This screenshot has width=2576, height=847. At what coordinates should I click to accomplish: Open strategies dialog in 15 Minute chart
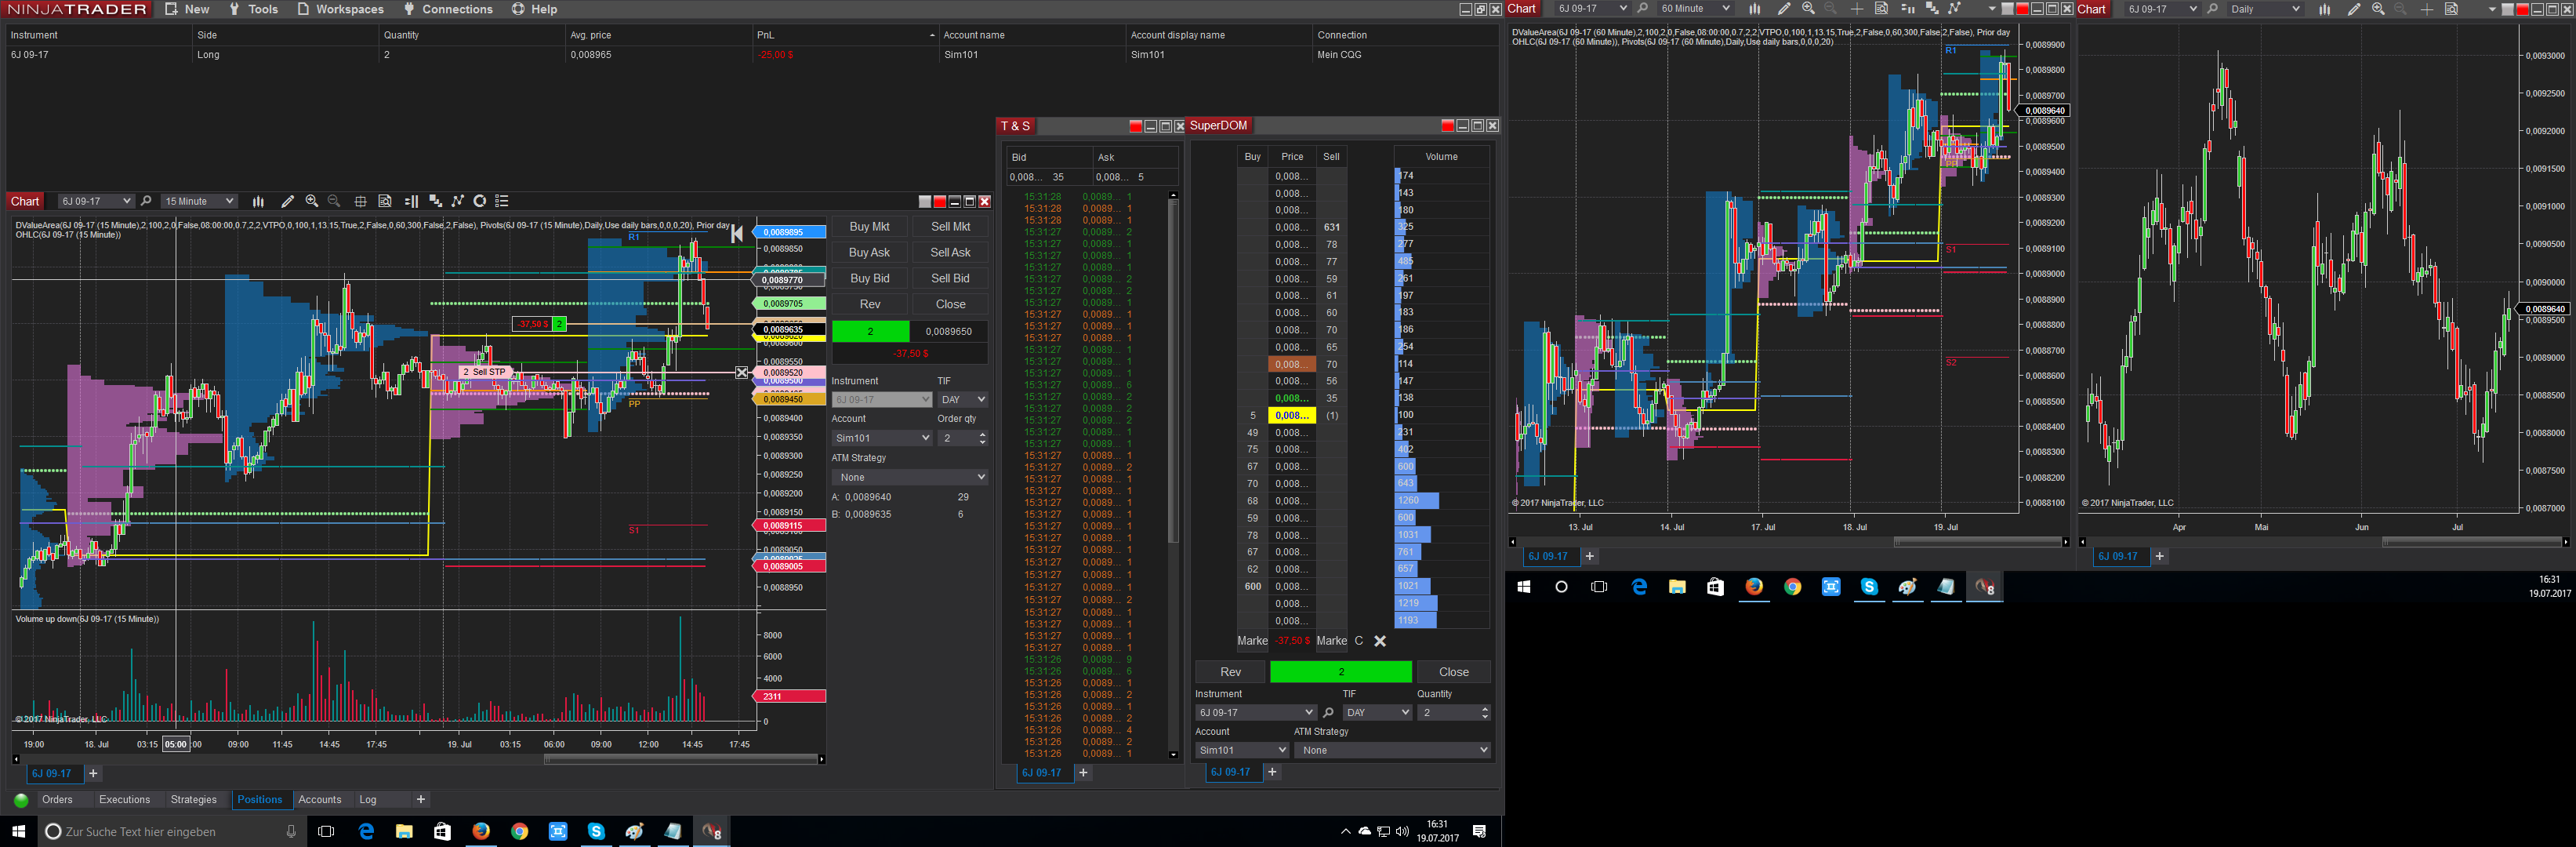pyautogui.click(x=458, y=201)
